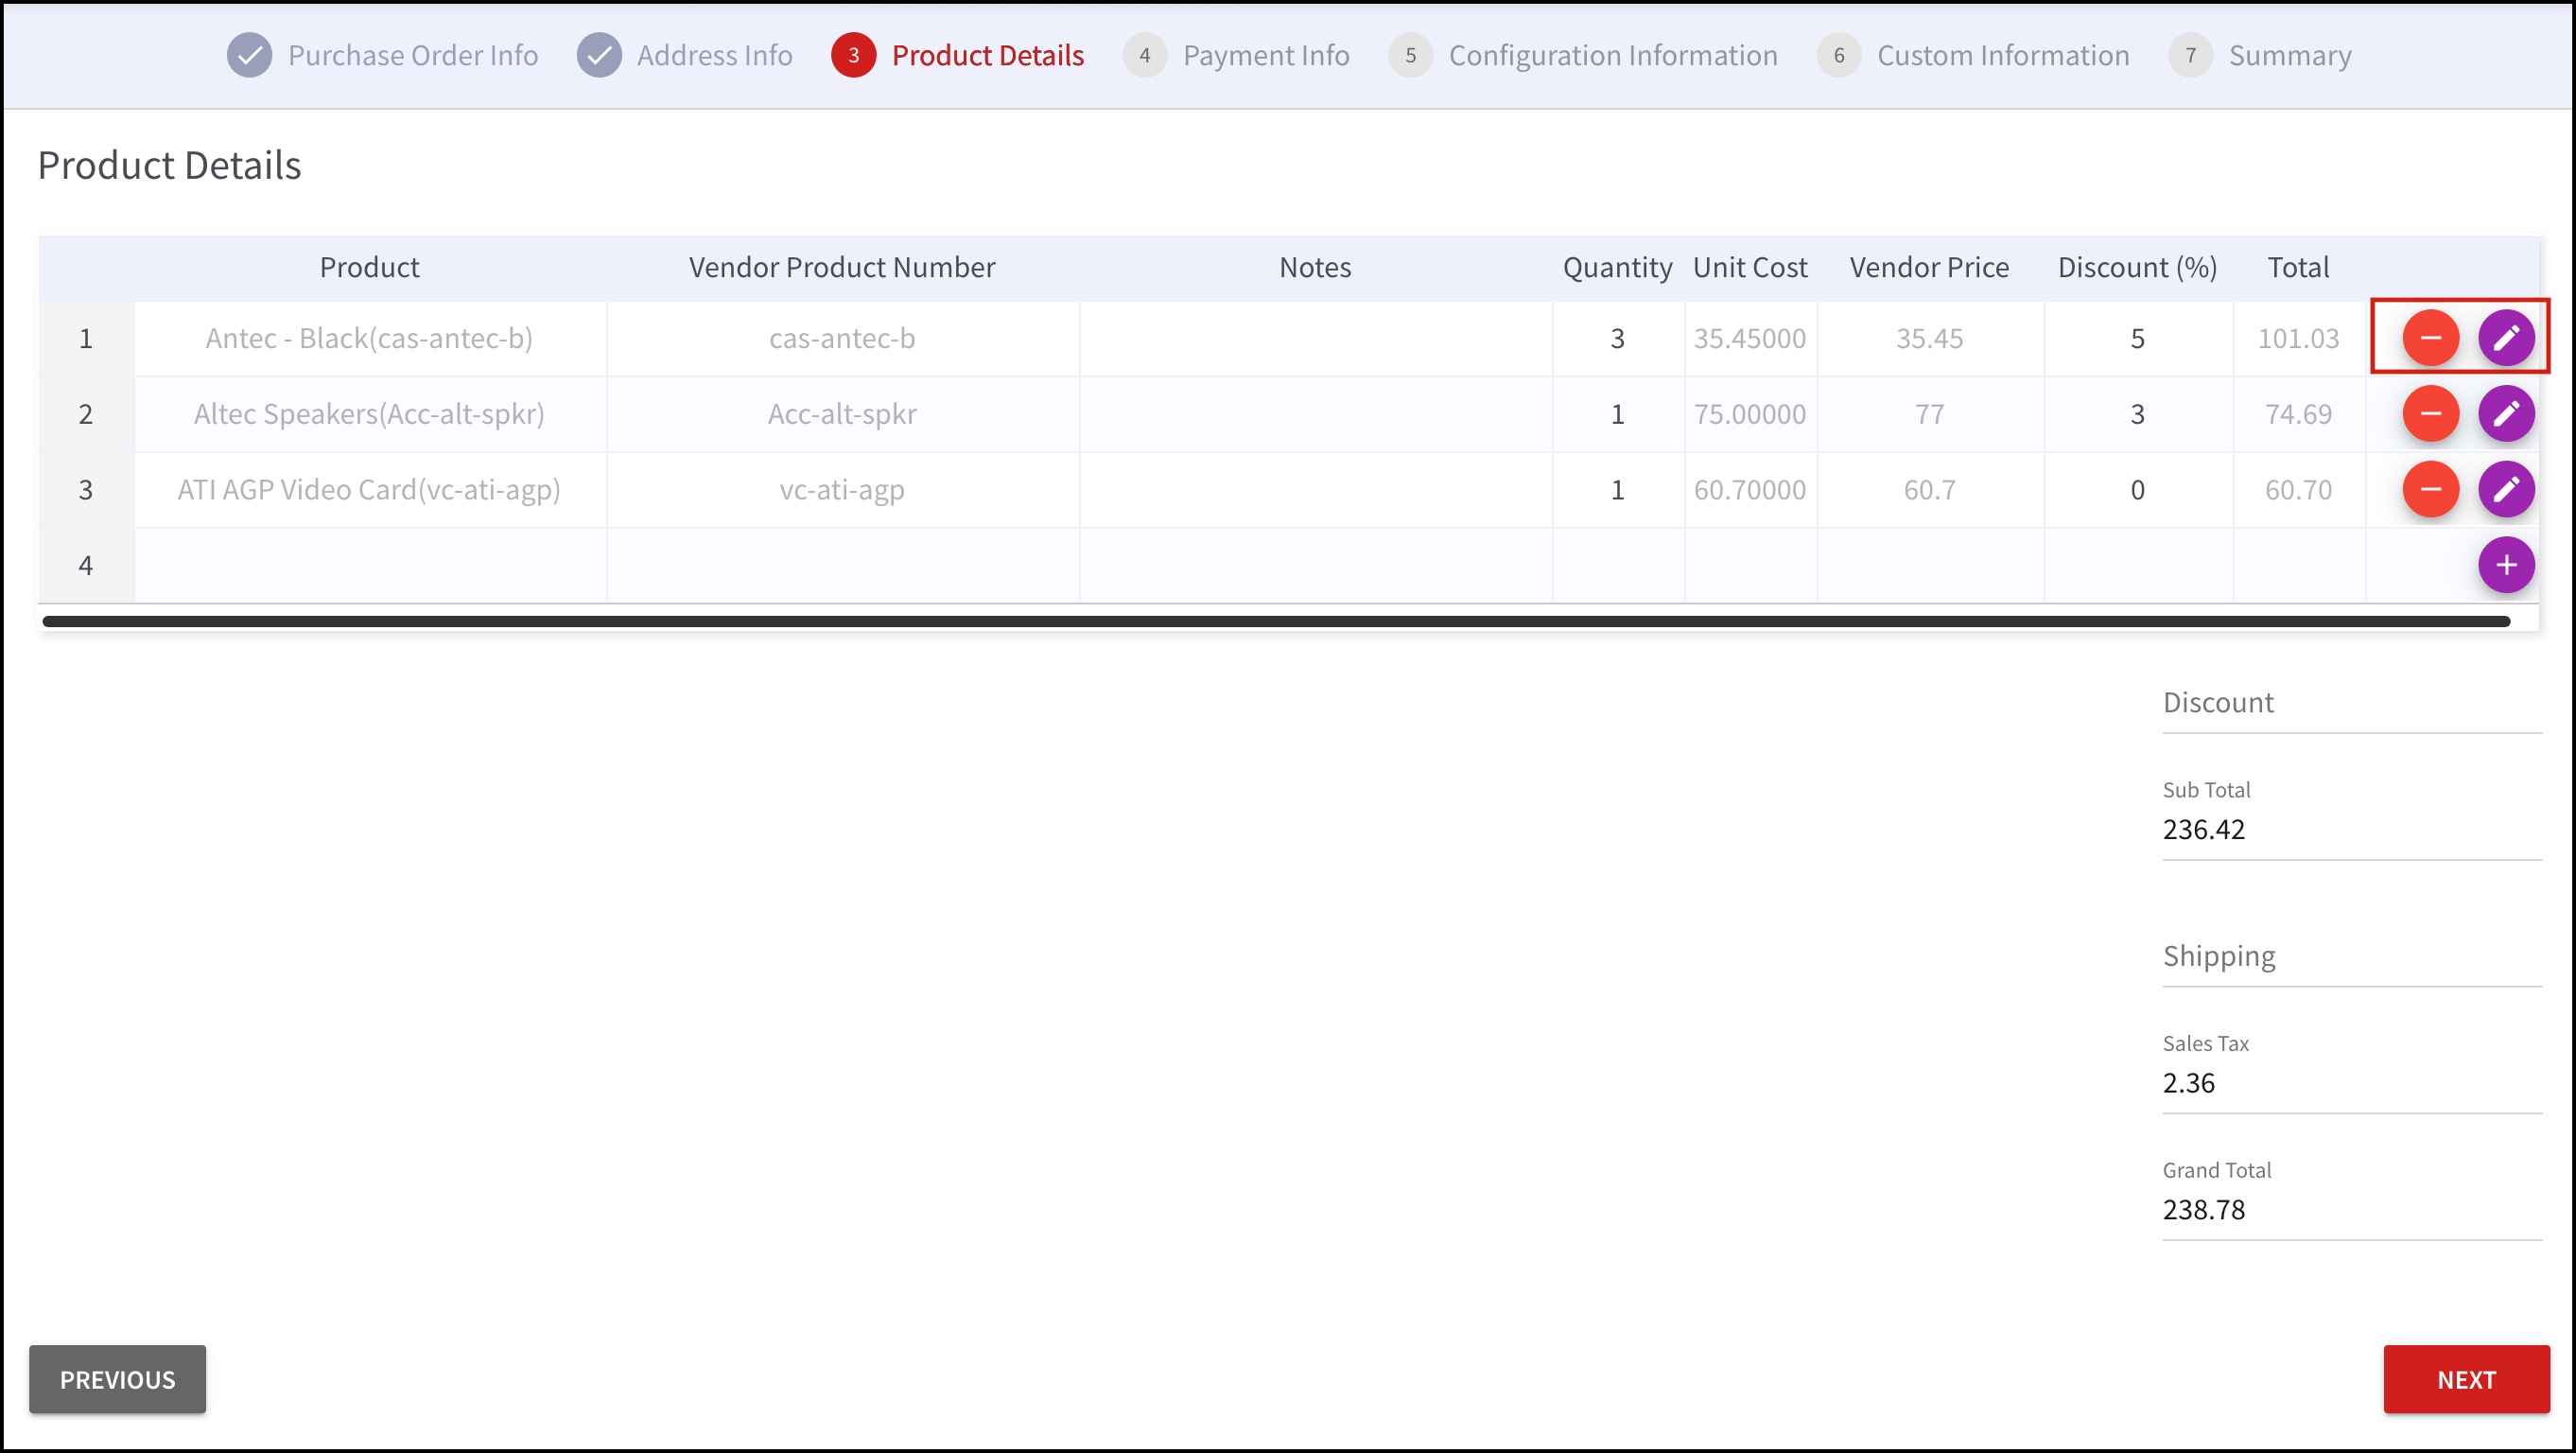Remove the Antec Black product row
Image resolution: width=2576 pixels, height=1453 pixels.
point(2430,338)
